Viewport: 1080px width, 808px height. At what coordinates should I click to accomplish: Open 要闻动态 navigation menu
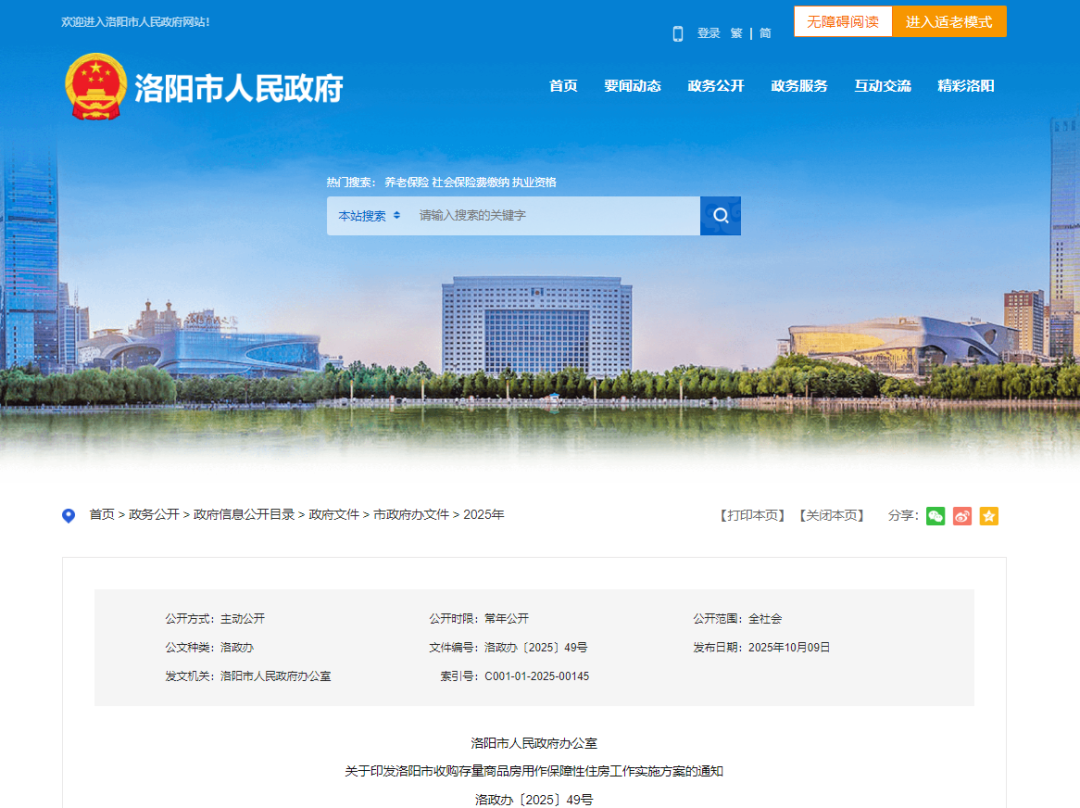[x=632, y=85]
